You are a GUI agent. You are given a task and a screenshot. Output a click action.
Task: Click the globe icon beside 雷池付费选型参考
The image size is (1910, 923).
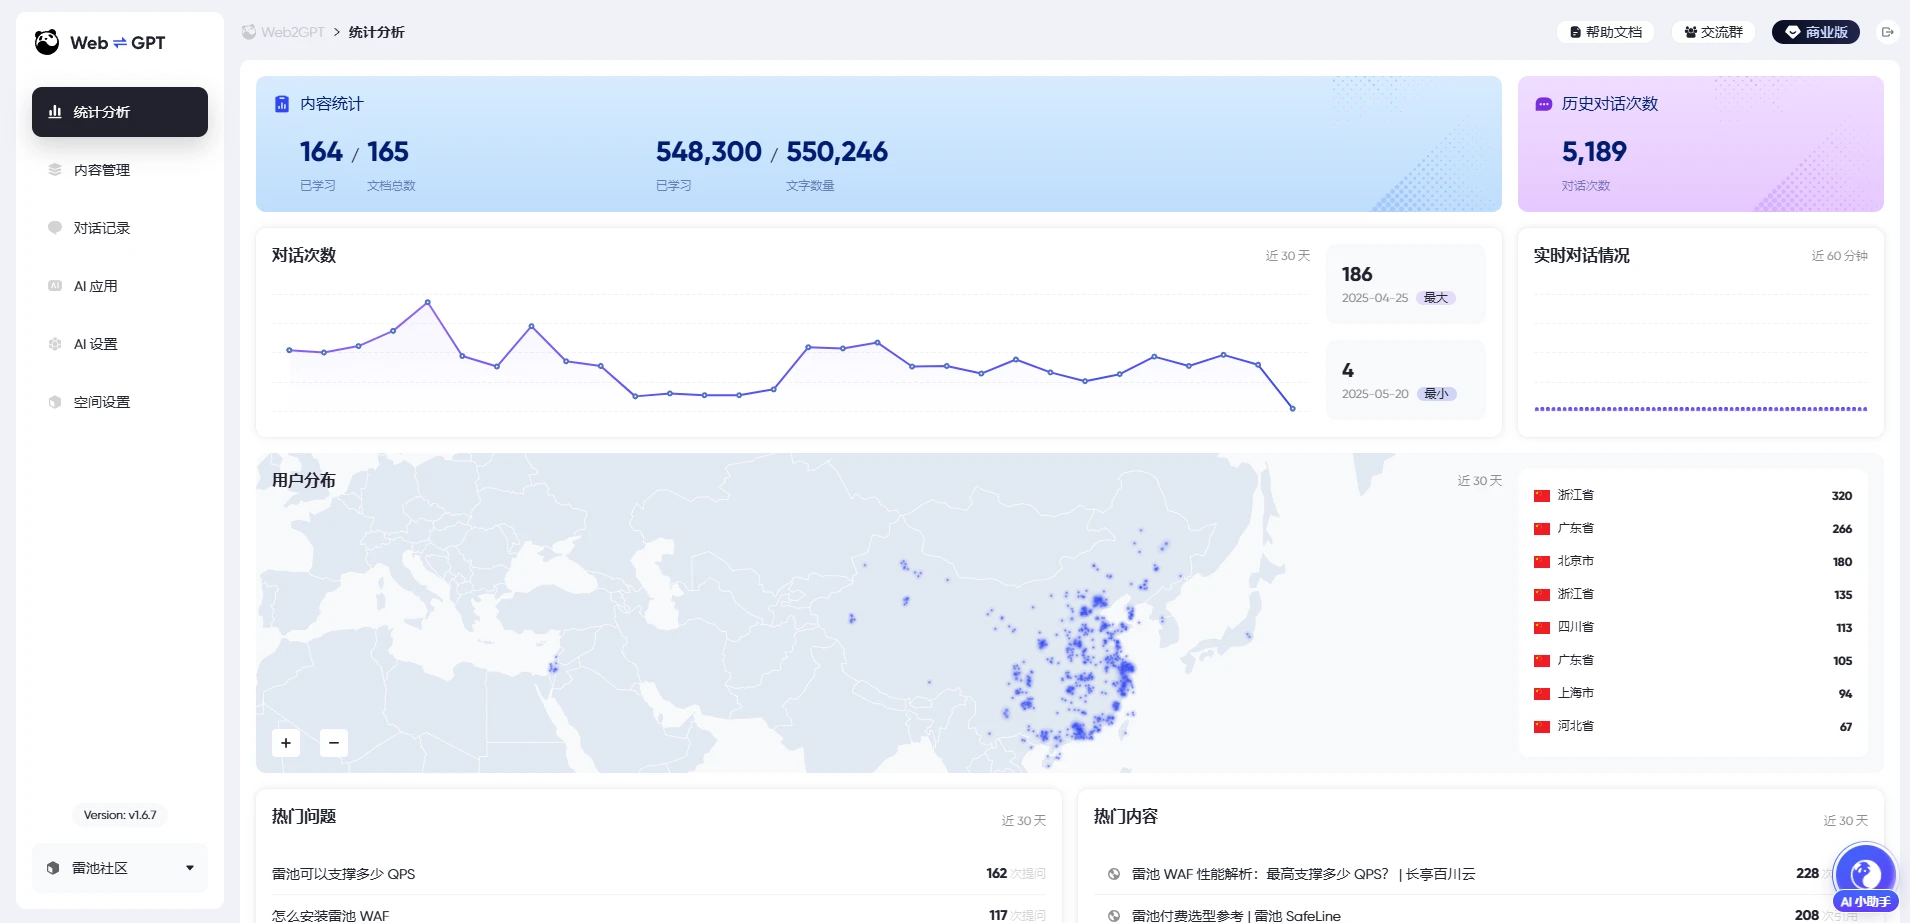point(1114,916)
